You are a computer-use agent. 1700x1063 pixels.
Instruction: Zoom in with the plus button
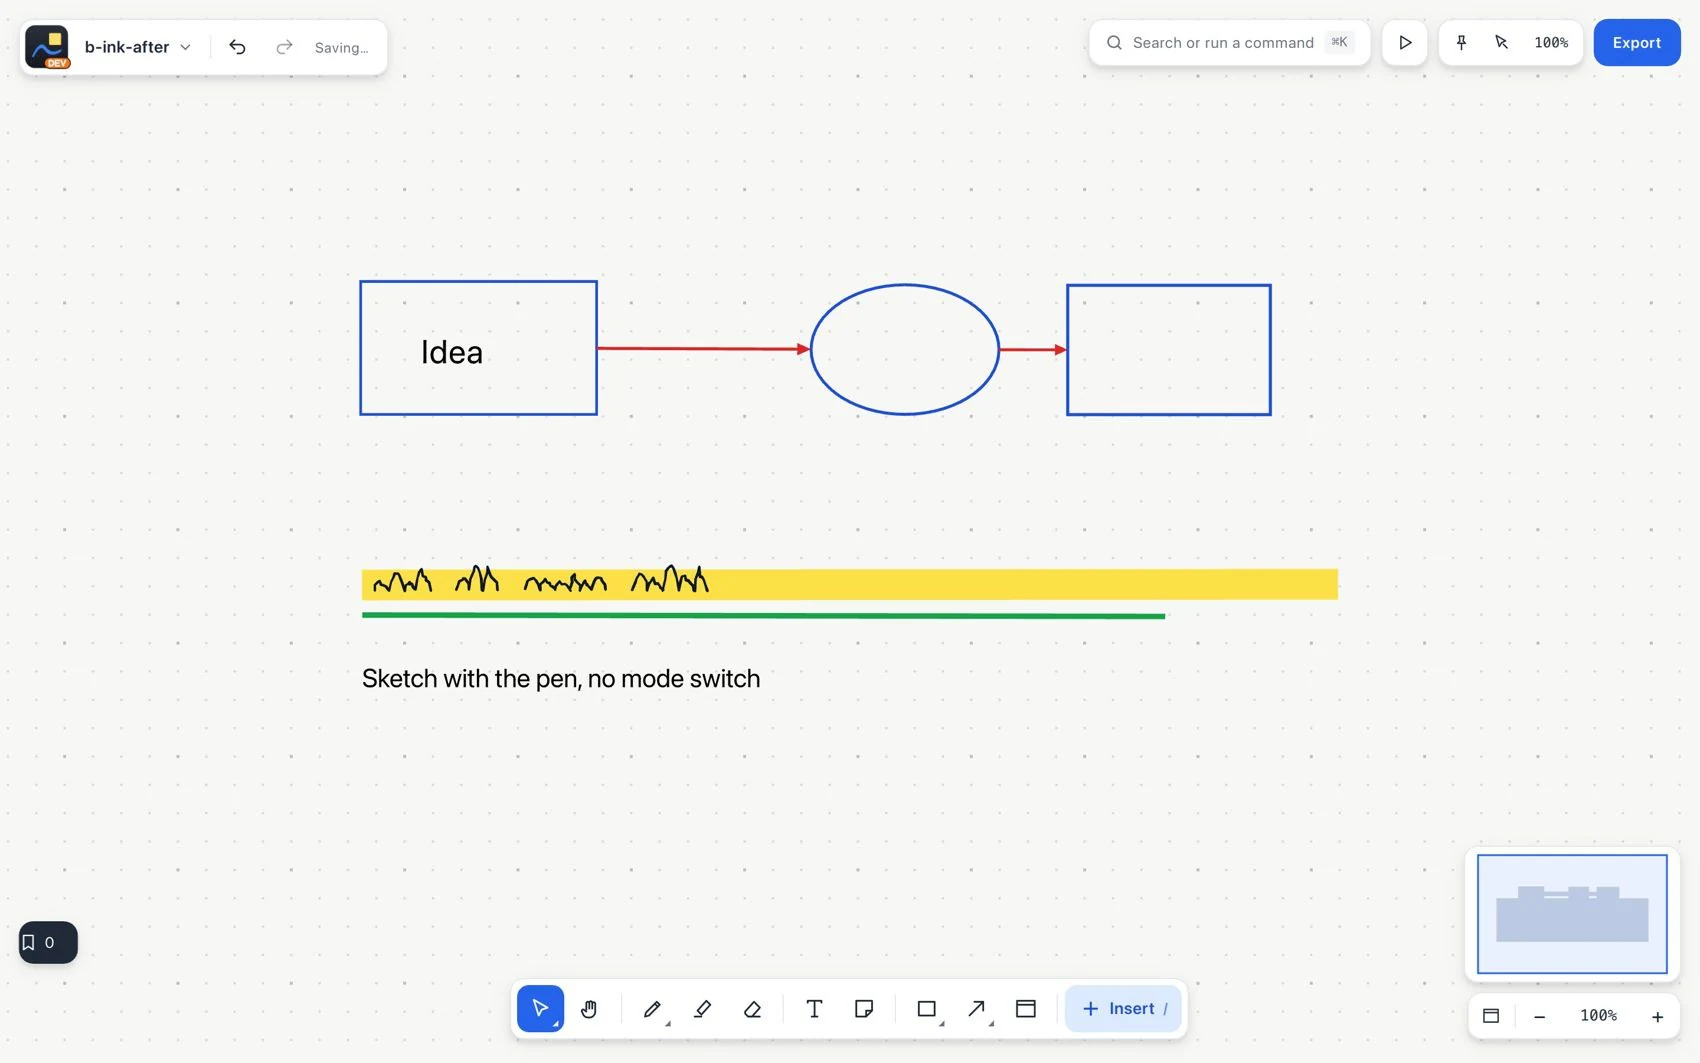click(x=1657, y=1016)
